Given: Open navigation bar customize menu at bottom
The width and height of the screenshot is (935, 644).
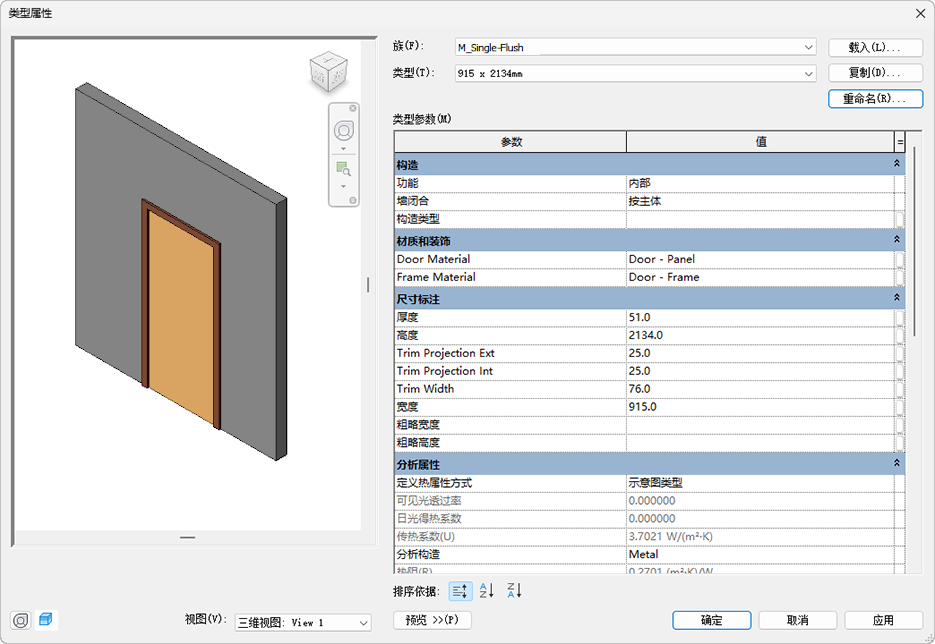Looking at the screenshot, I should point(353,200).
